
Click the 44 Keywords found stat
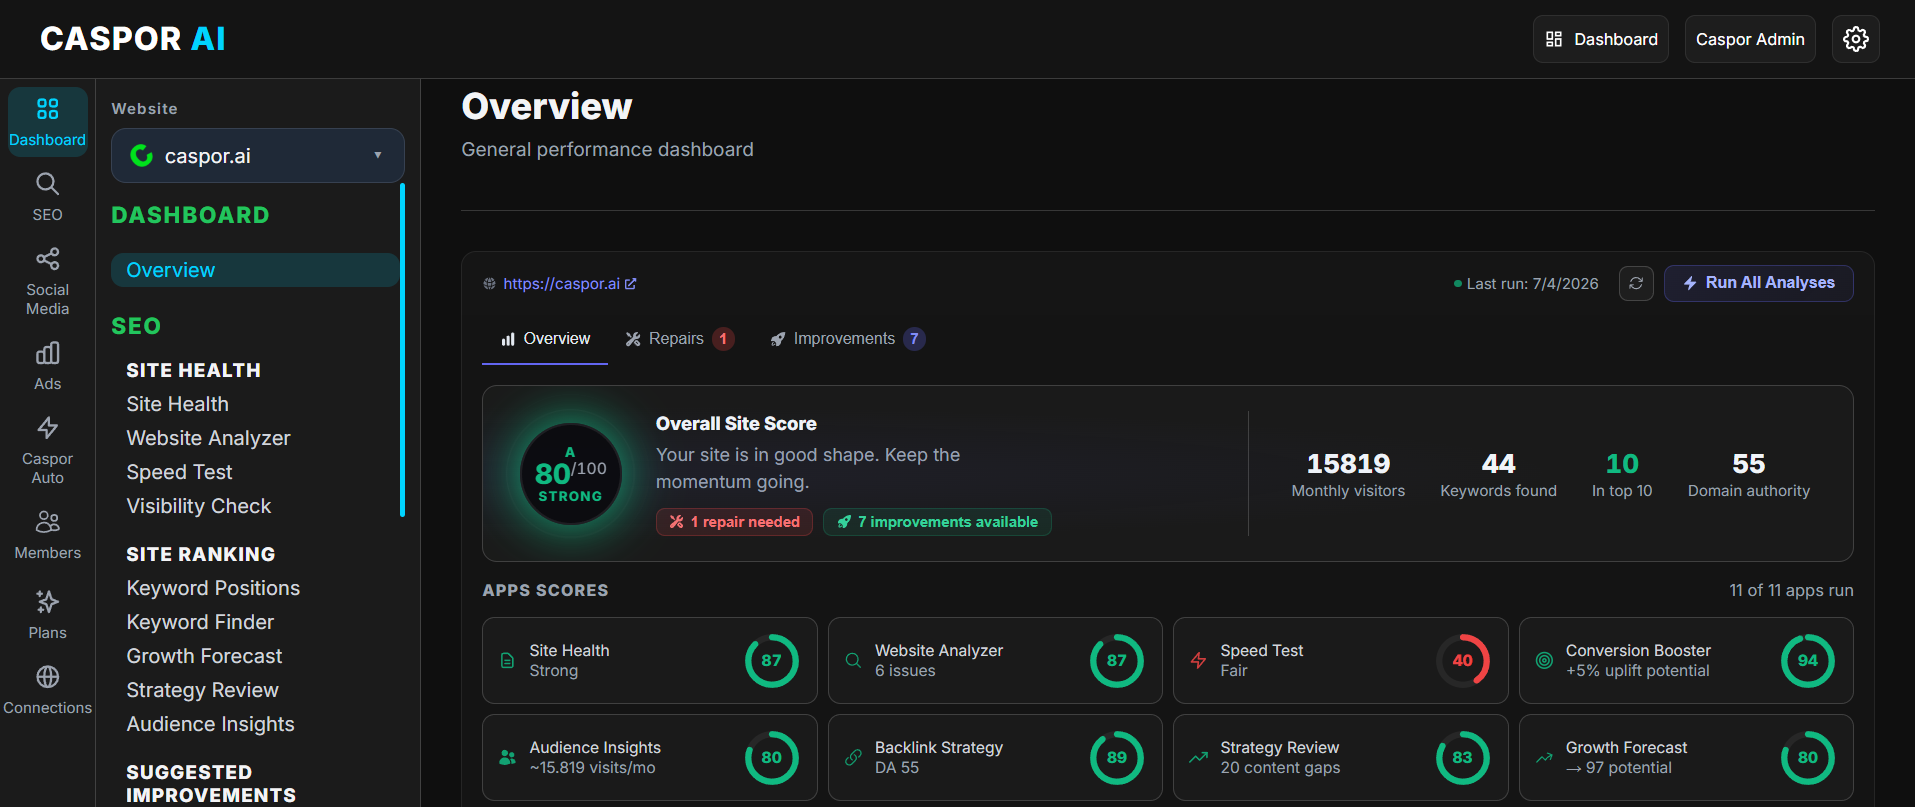tap(1498, 475)
